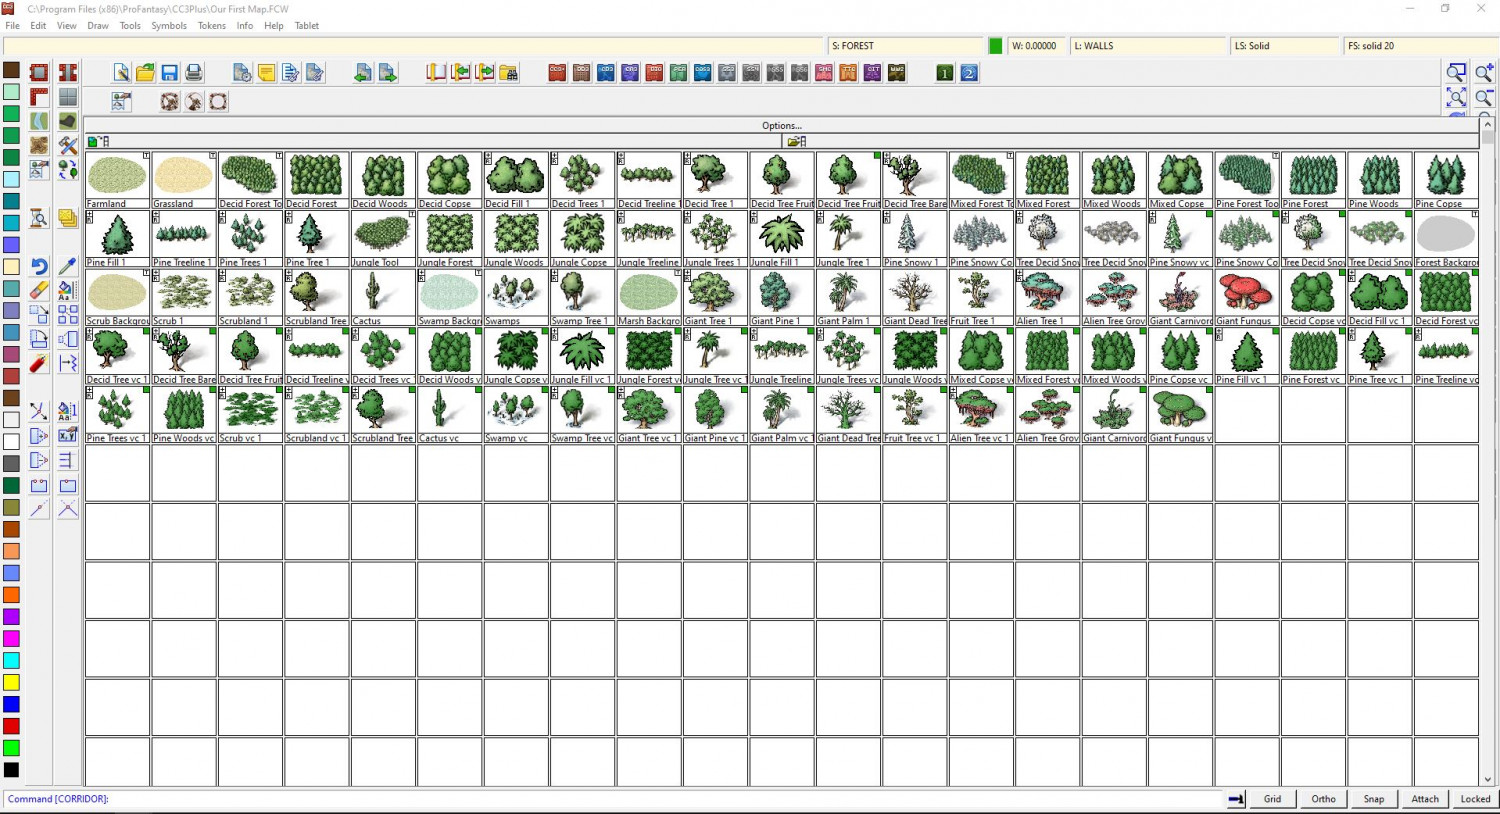
Task: Click the Undo arrow tool
Action: pos(39,266)
